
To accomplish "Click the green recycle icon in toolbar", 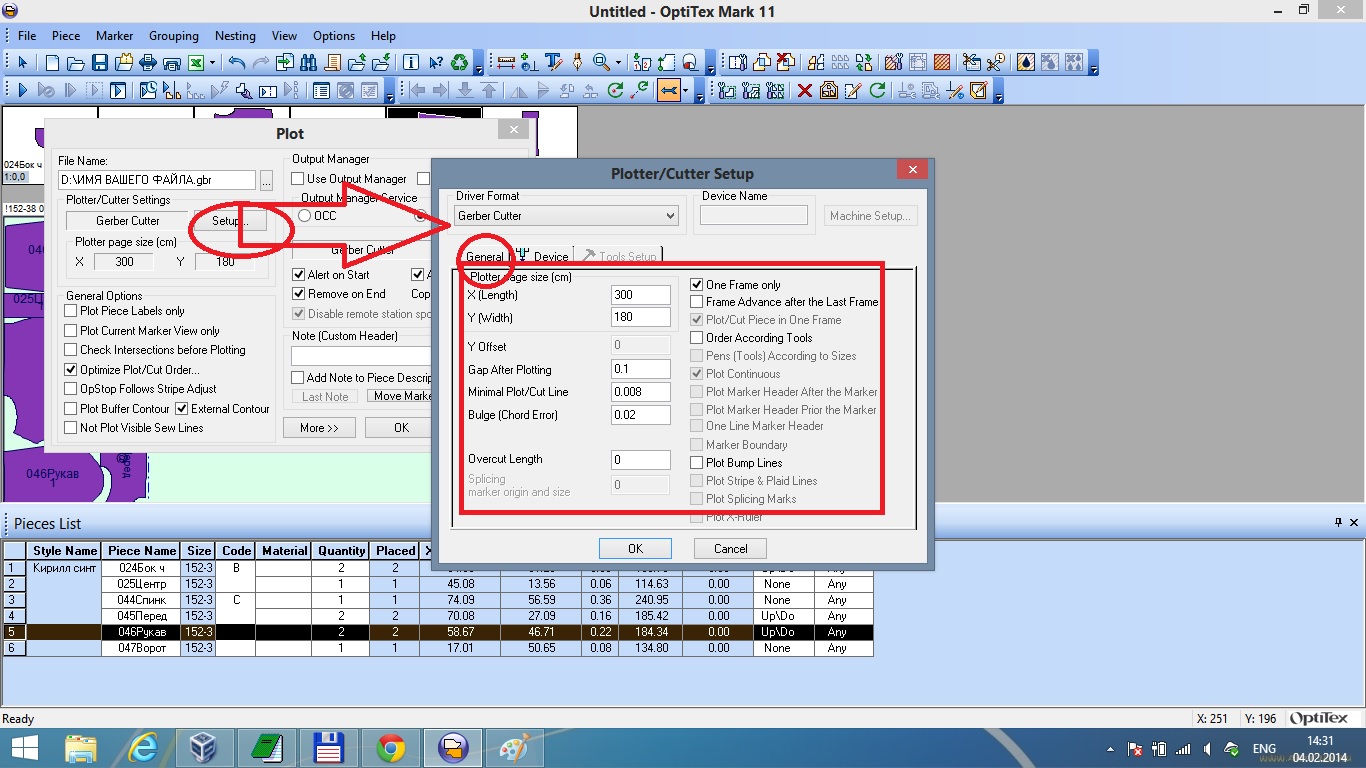I will point(459,63).
